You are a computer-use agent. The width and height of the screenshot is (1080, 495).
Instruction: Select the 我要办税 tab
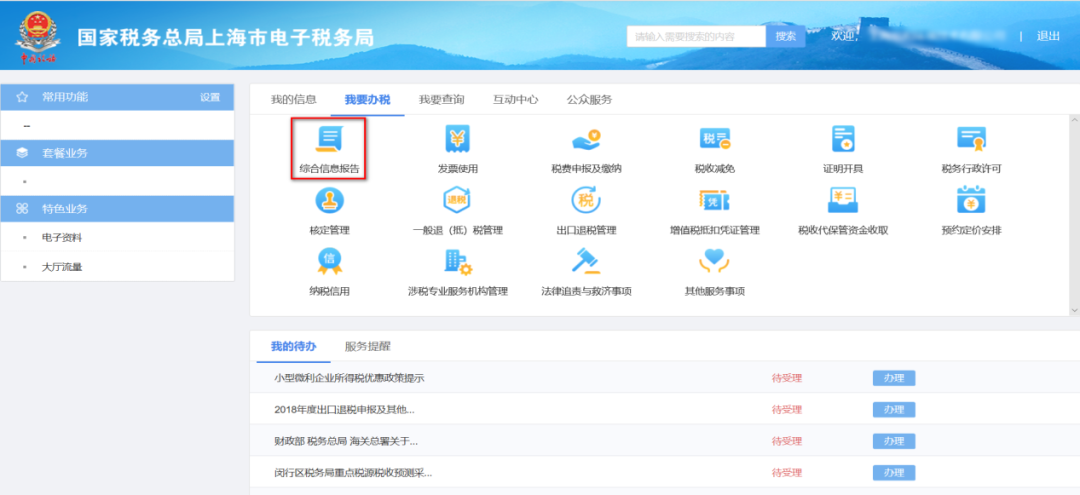pos(367,100)
